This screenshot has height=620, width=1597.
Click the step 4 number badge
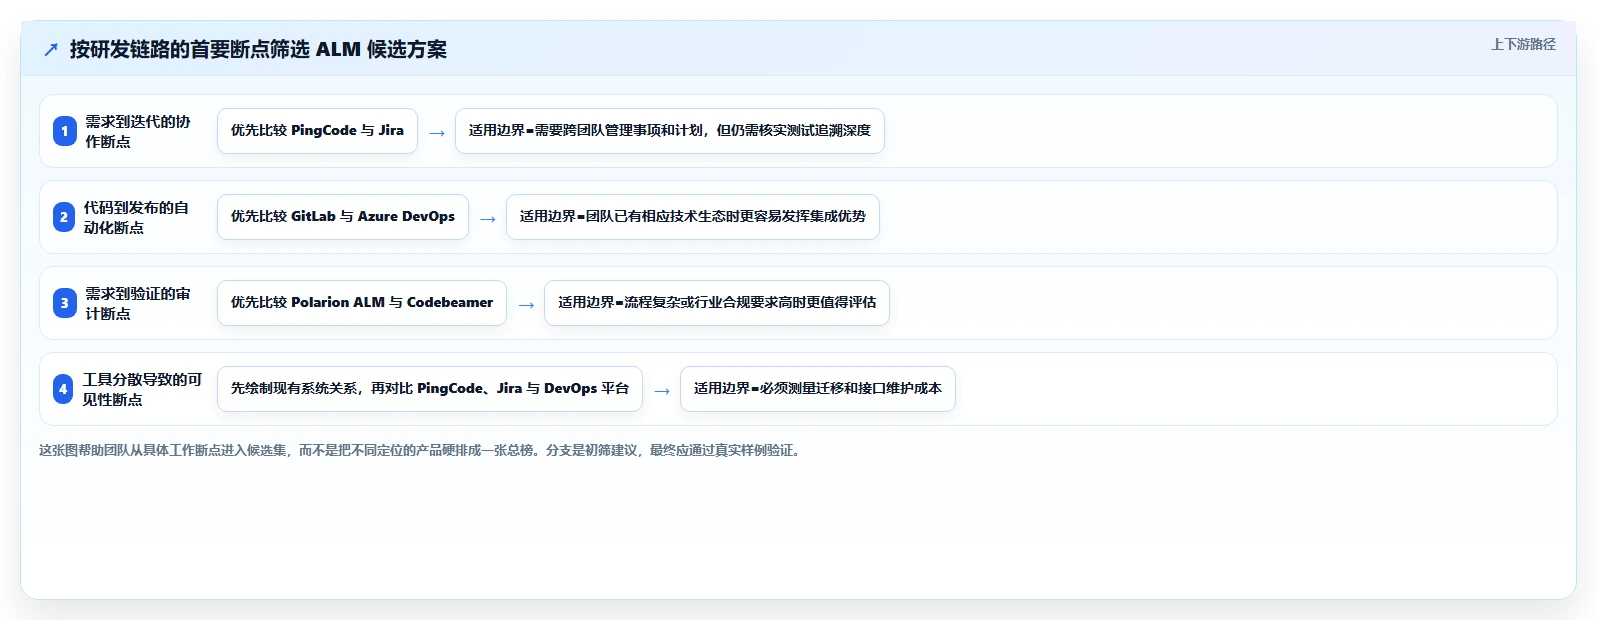click(63, 389)
